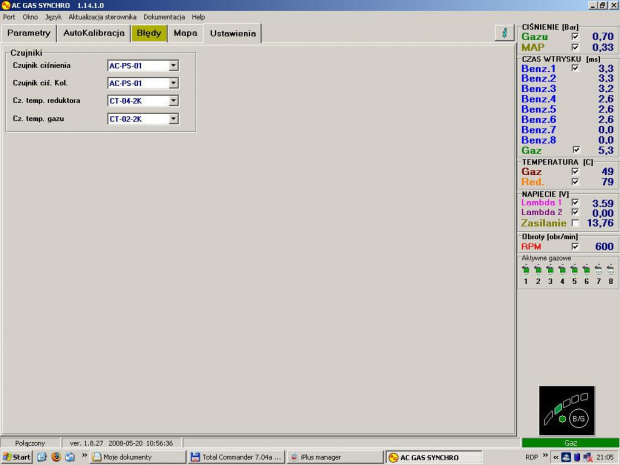
Task: Click the Internet Explorer quick launch icon
Action: point(42,457)
